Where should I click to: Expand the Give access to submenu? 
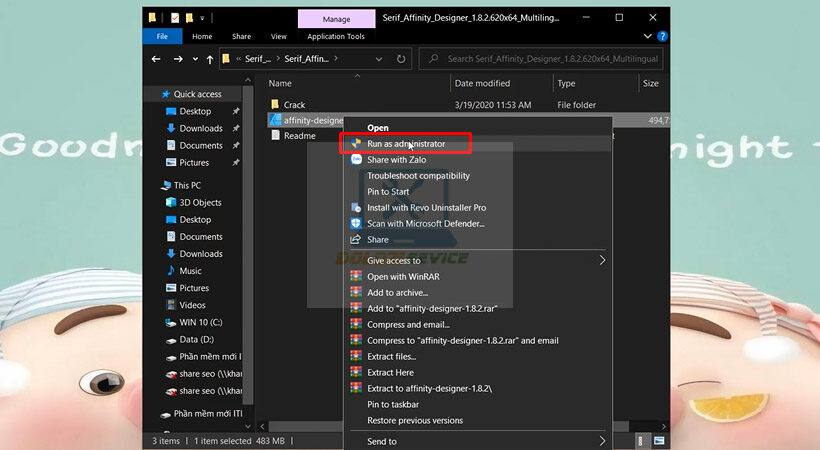tap(602, 261)
